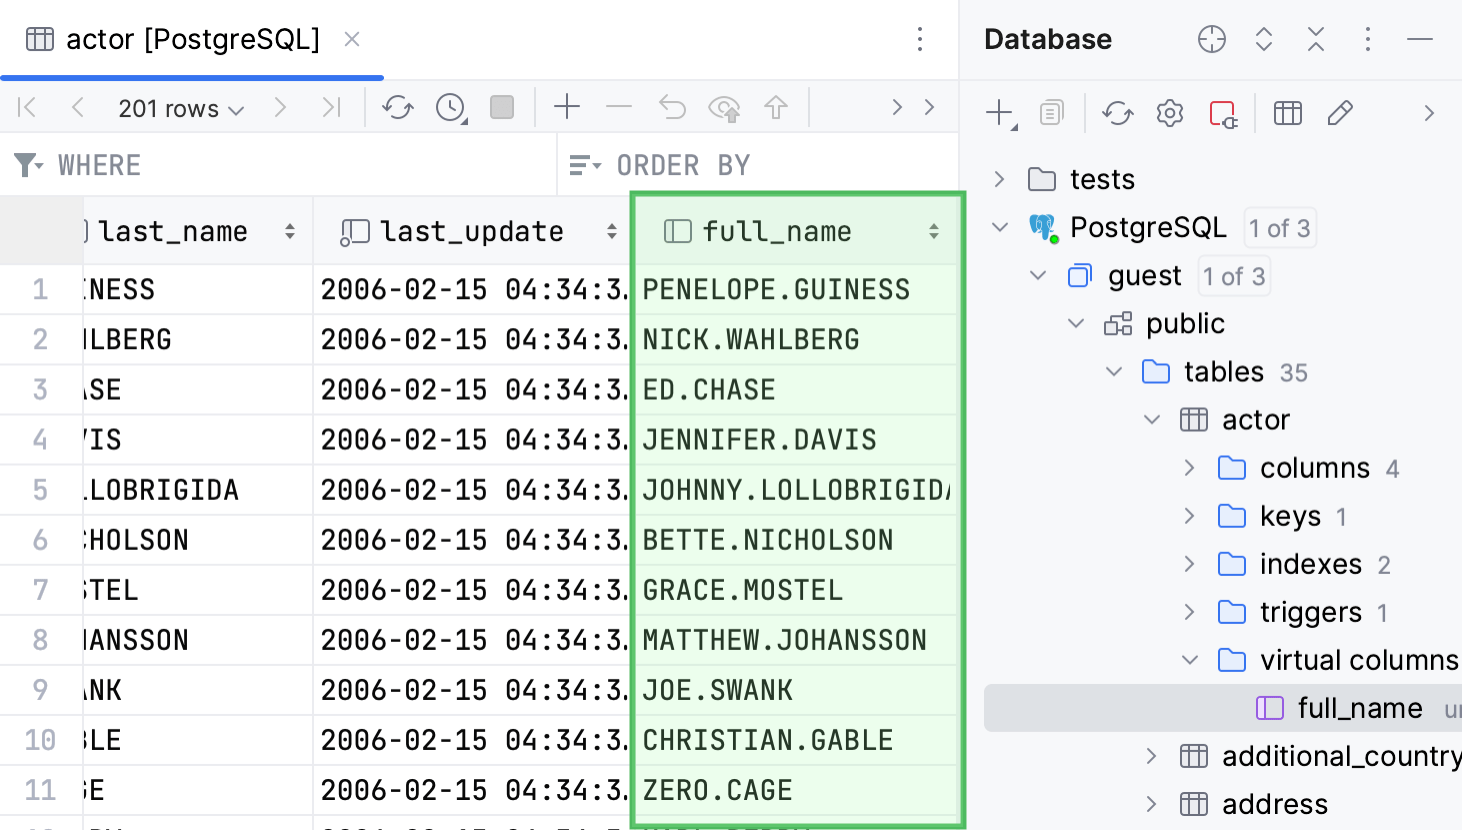Screen dimensions: 1462x830
Task: Sort by the full_name column header
Action: point(777,232)
